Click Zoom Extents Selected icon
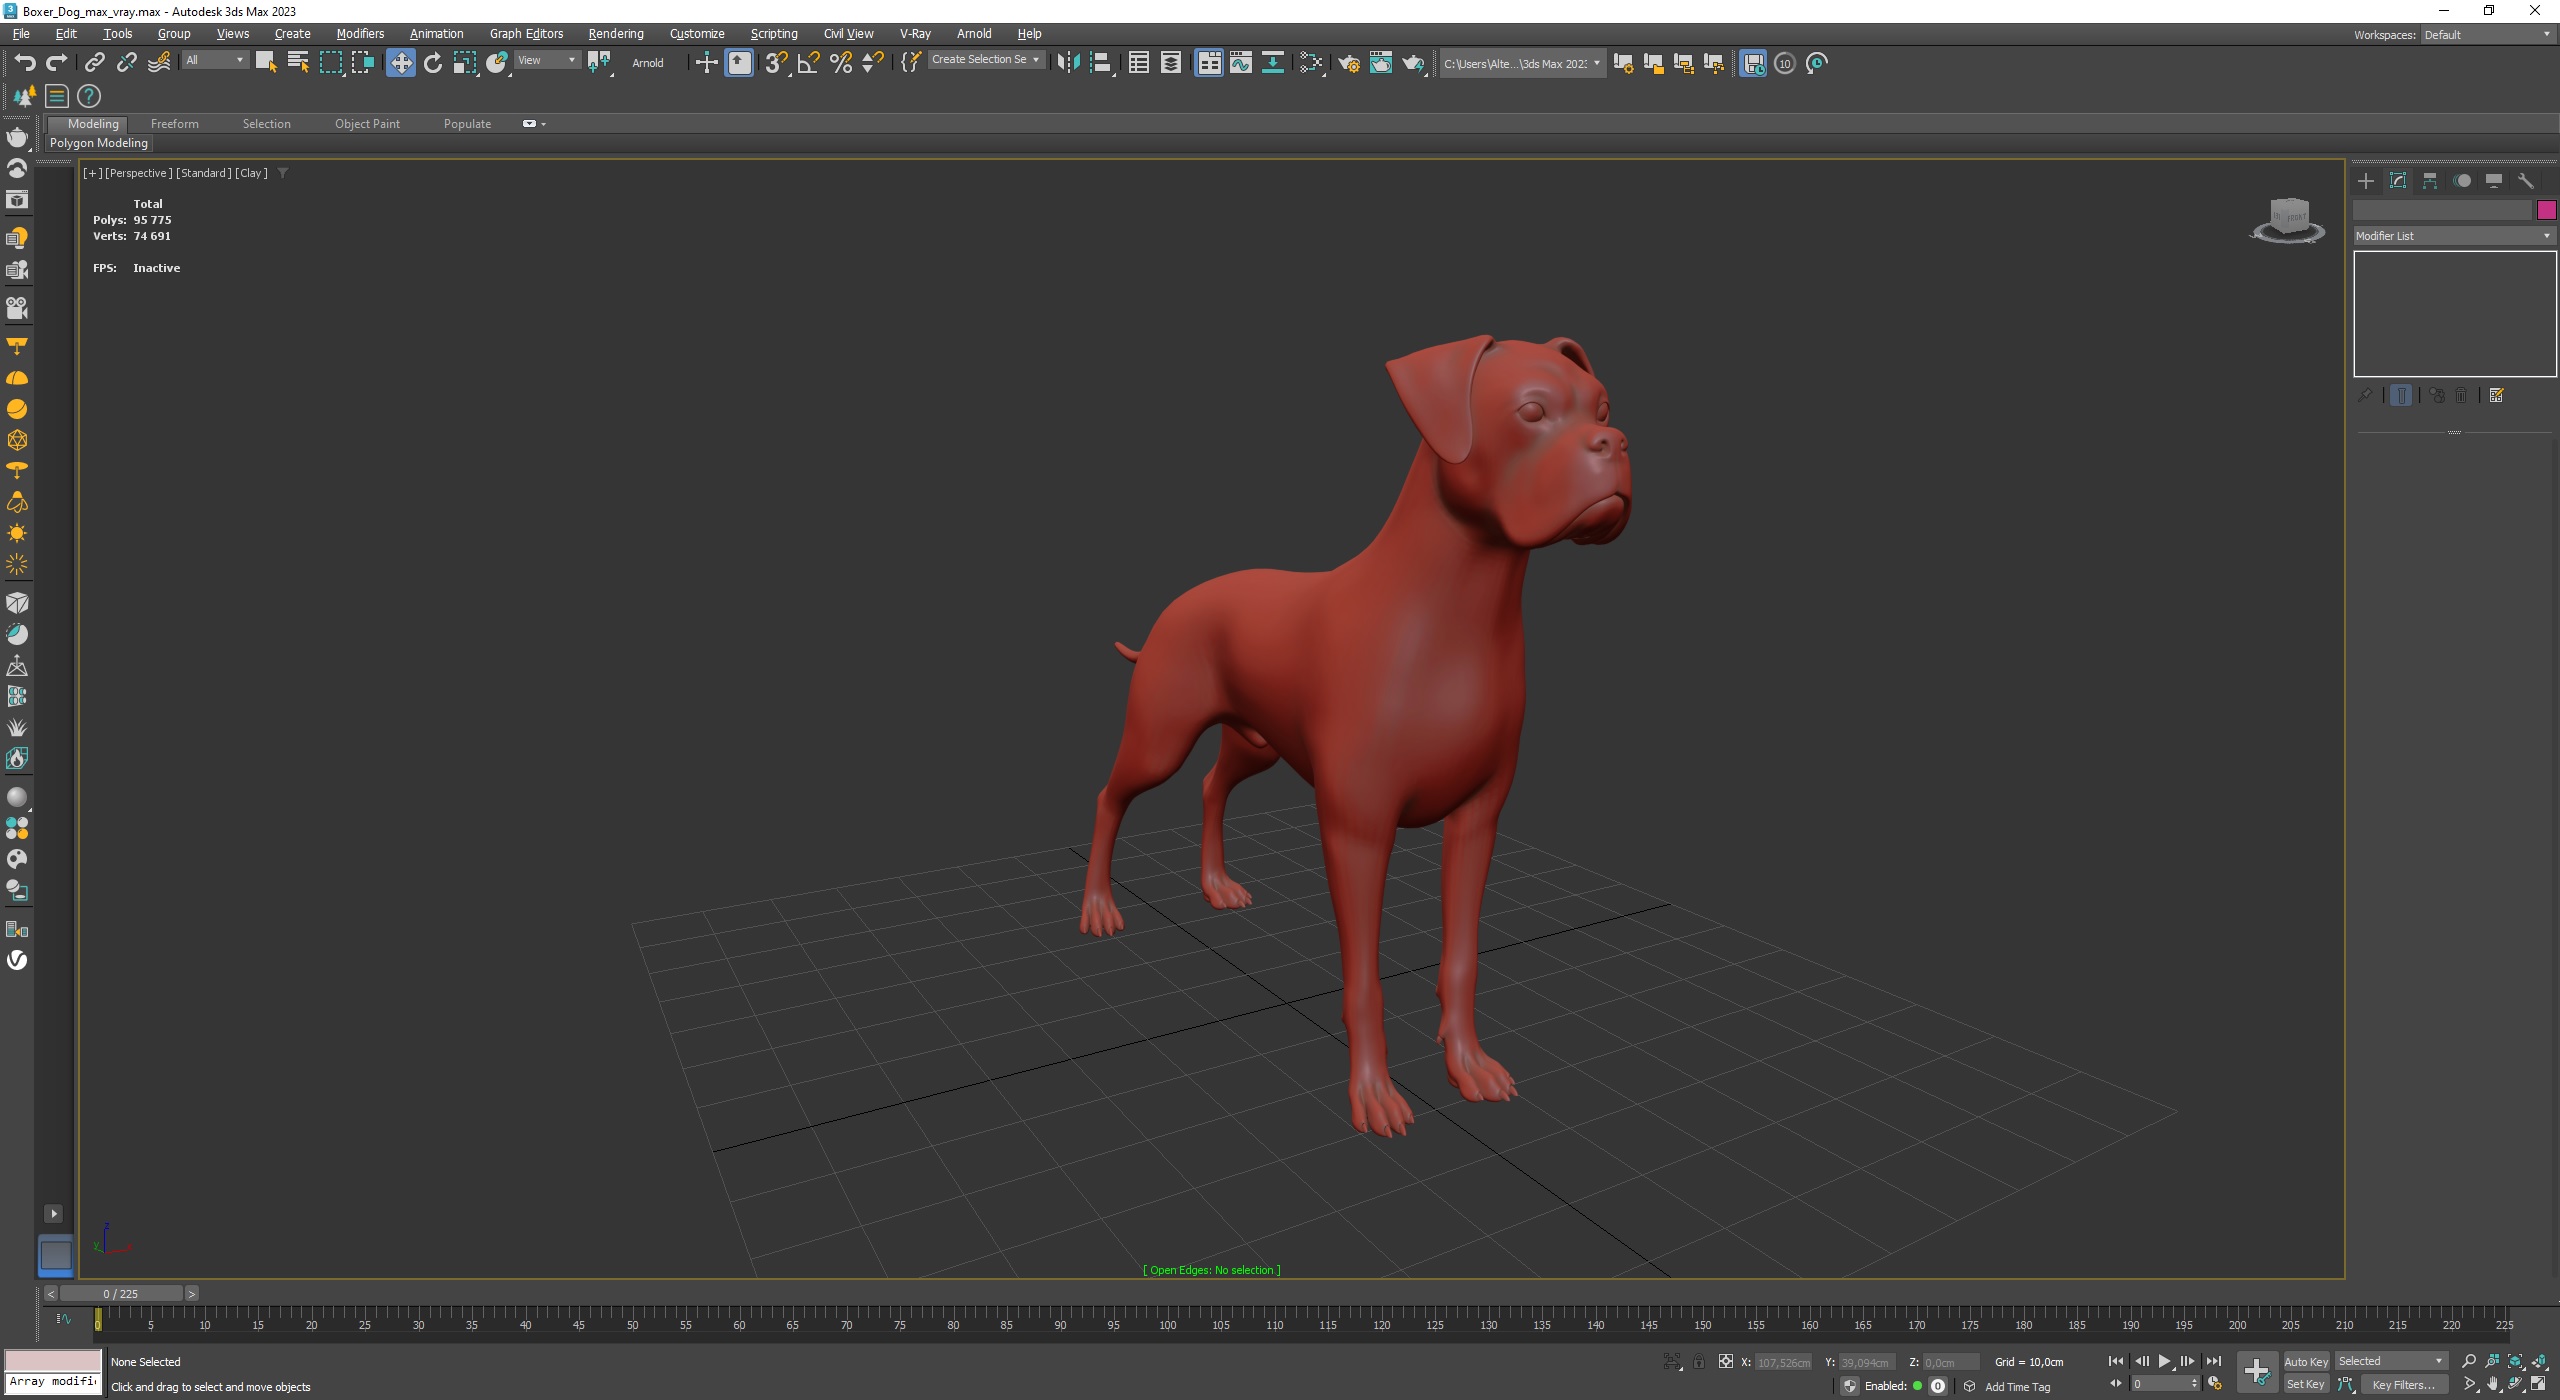 (2516, 1361)
